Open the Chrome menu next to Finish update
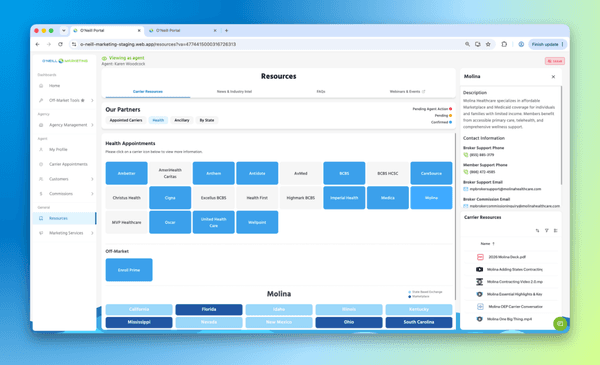Screen dimensions: 600x365 point(562,44)
